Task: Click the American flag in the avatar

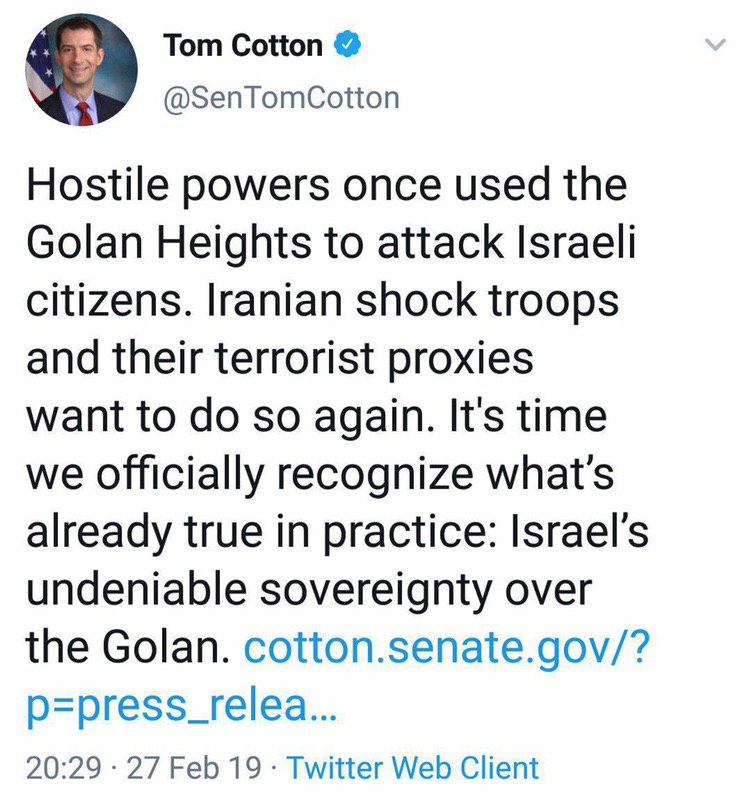Action: [42, 72]
